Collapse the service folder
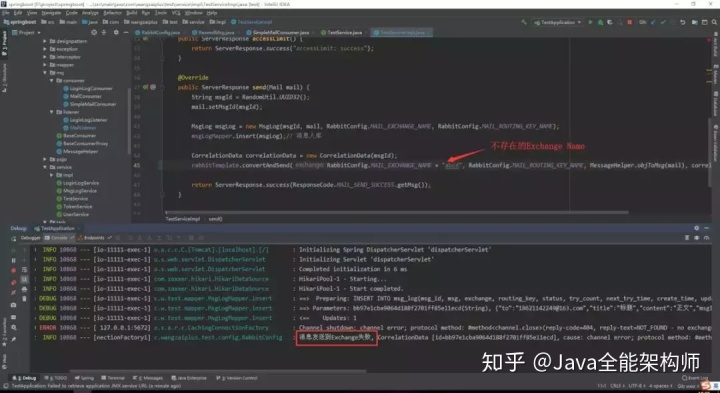Viewport: 720px width, 393px height. 45,167
